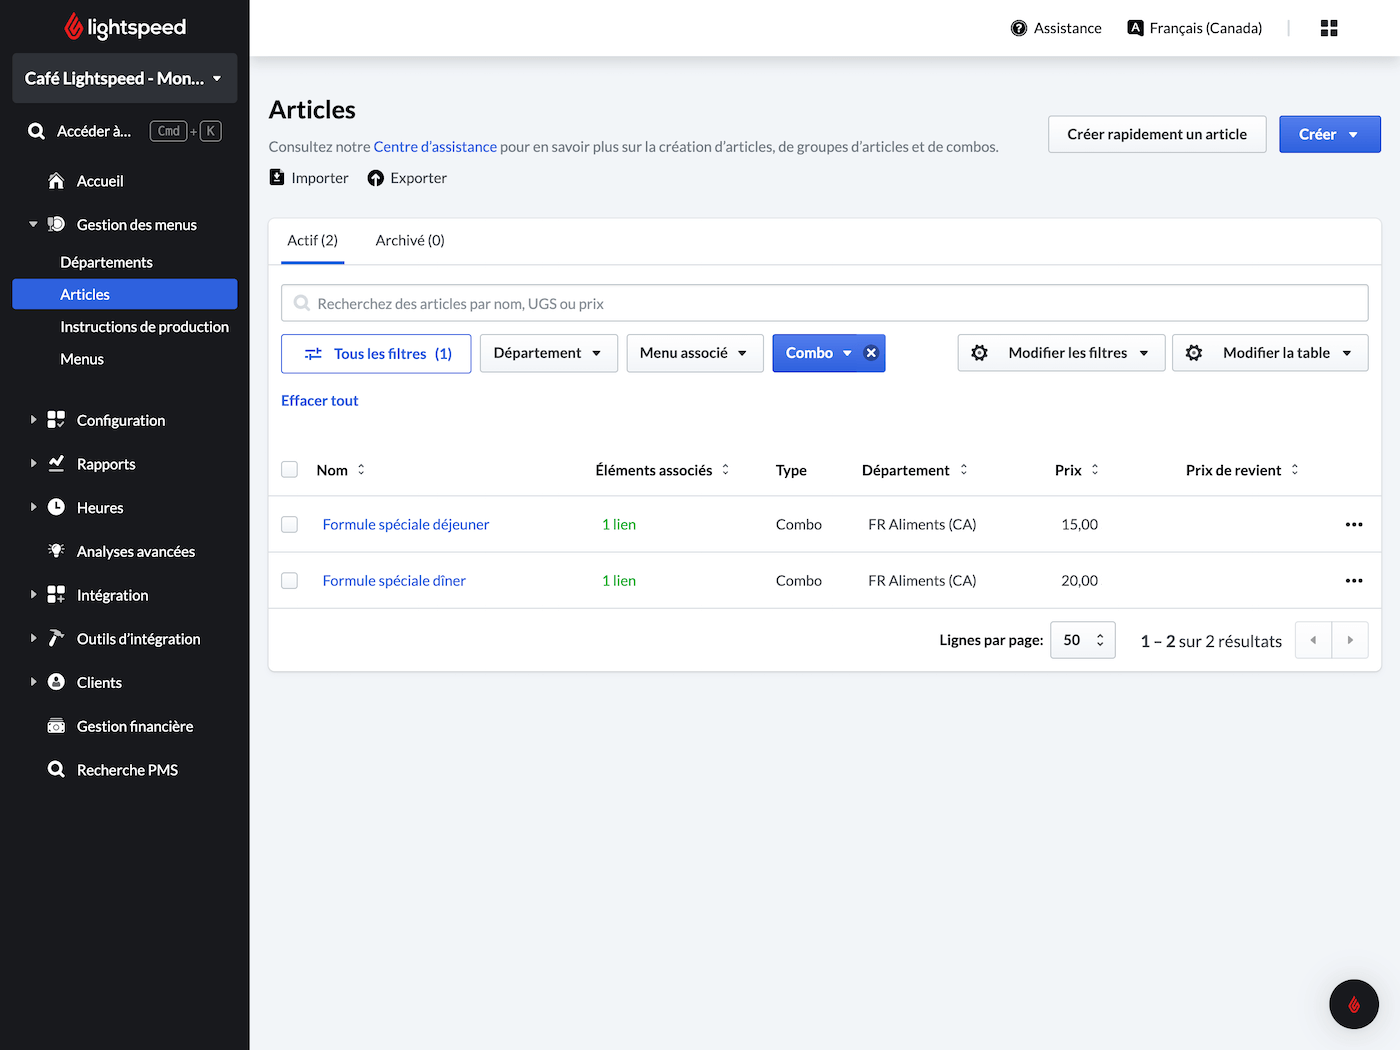Click the Importer download icon
This screenshot has width=1400, height=1050.
coord(277,177)
